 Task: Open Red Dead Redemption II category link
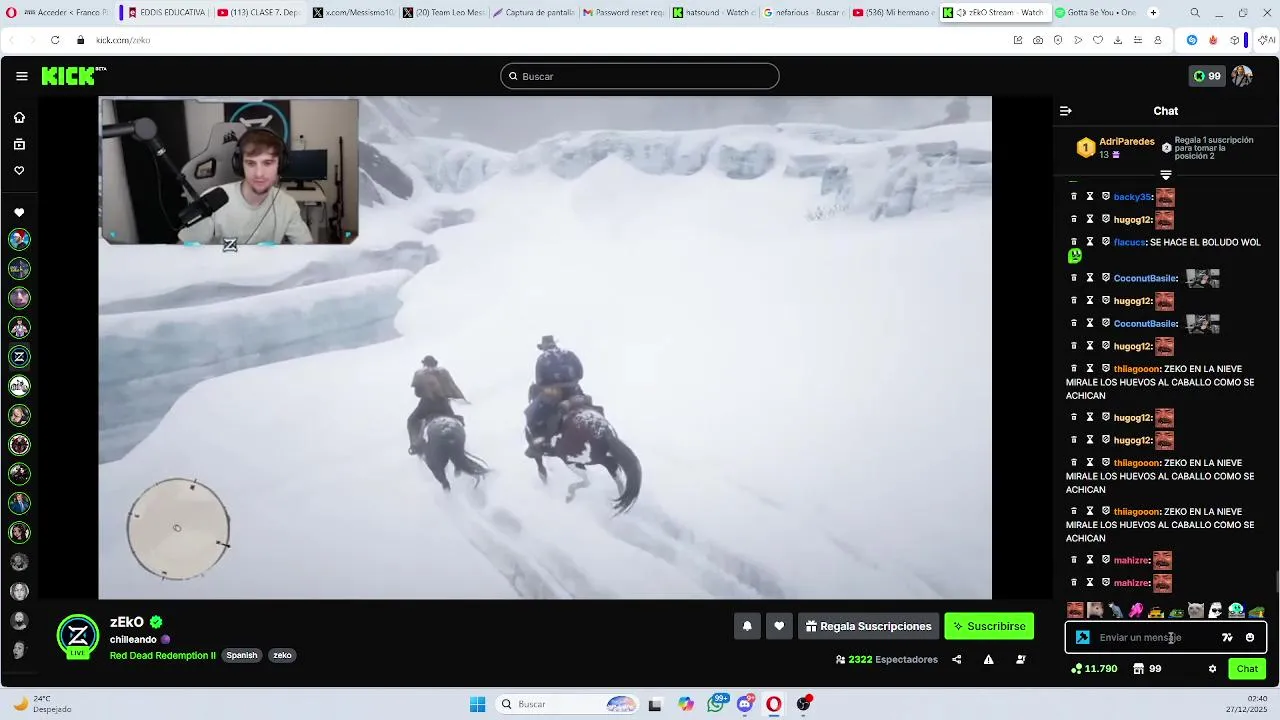163,656
